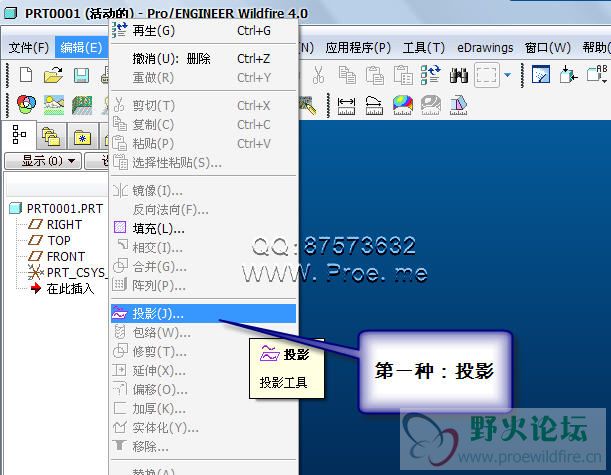
Task: Open the 工具(T) menu
Action: (424, 48)
